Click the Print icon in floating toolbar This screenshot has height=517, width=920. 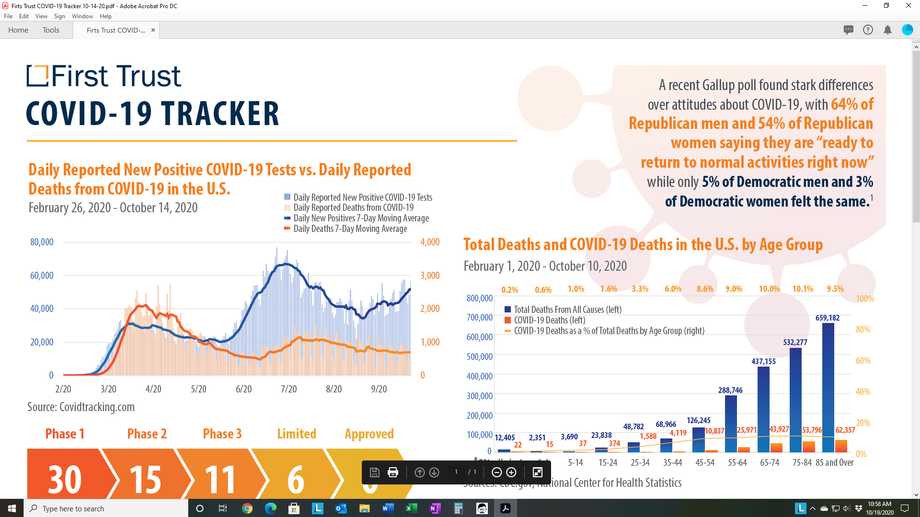(393, 472)
